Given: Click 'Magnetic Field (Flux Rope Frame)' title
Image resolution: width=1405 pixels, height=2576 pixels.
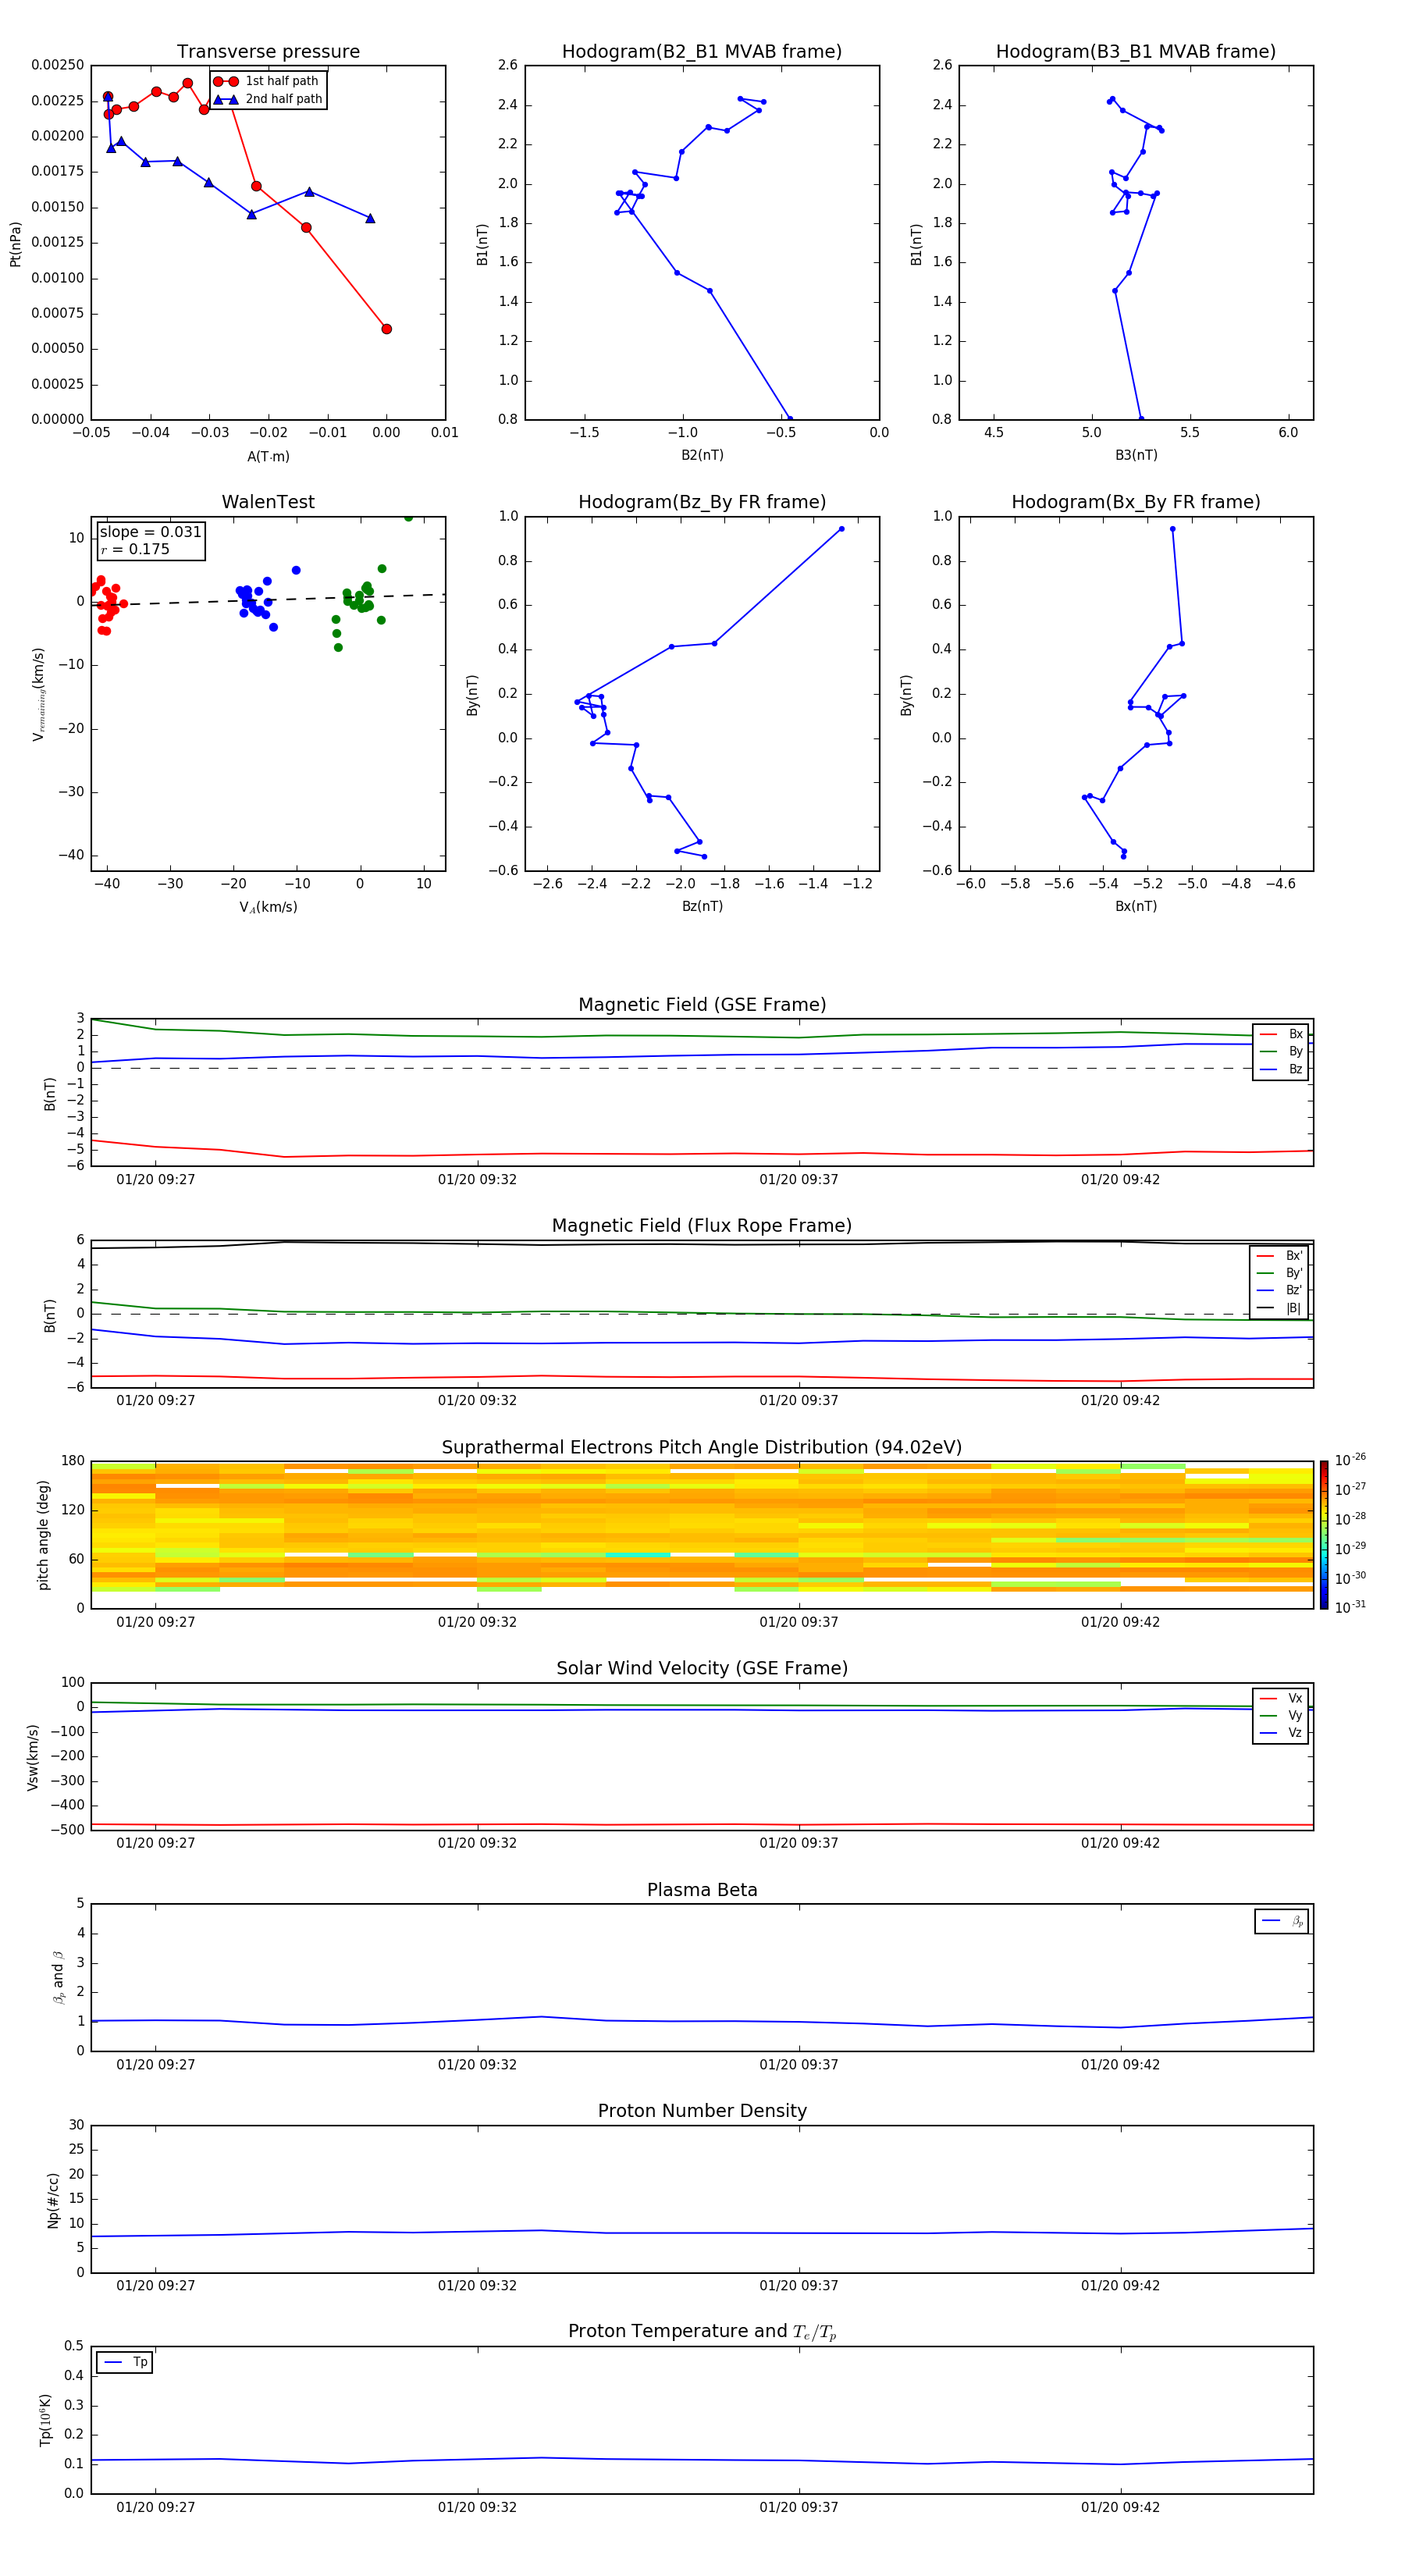Looking at the screenshot, I should [x=702, y=1226].
